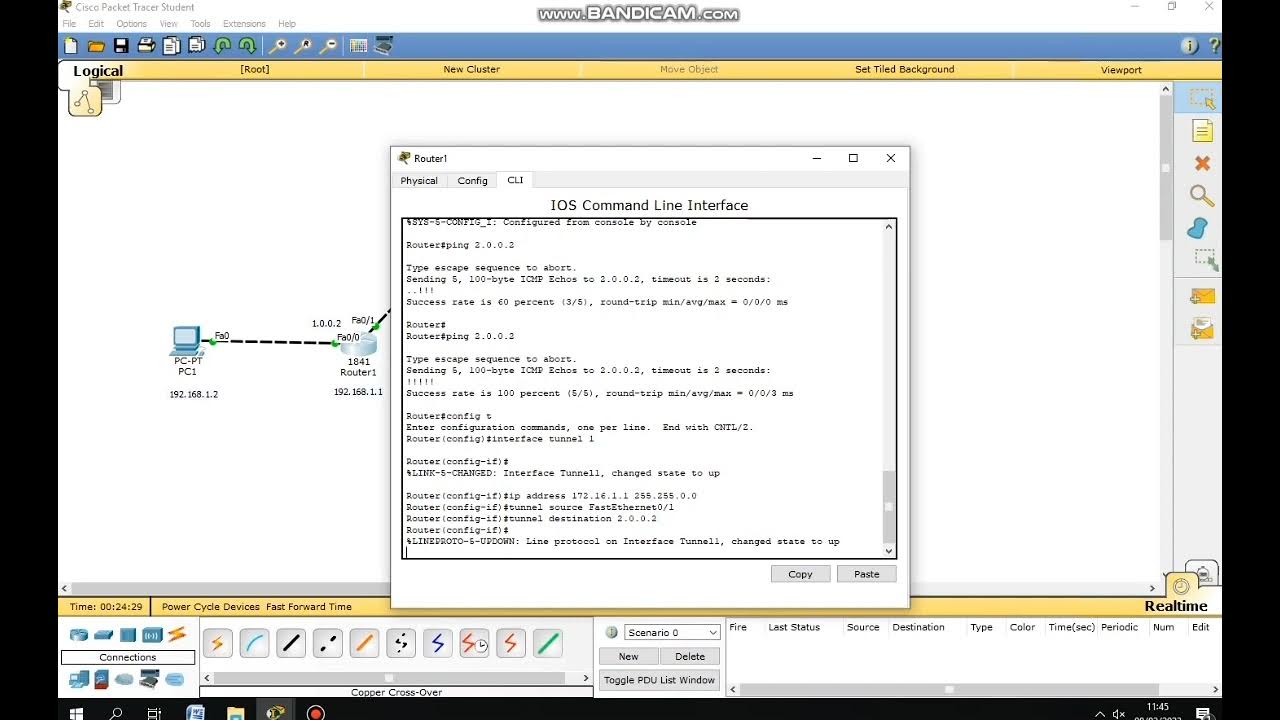Click New to create a scenario
The height and width of the screenshot is (720, 1280).
(628, 657)
